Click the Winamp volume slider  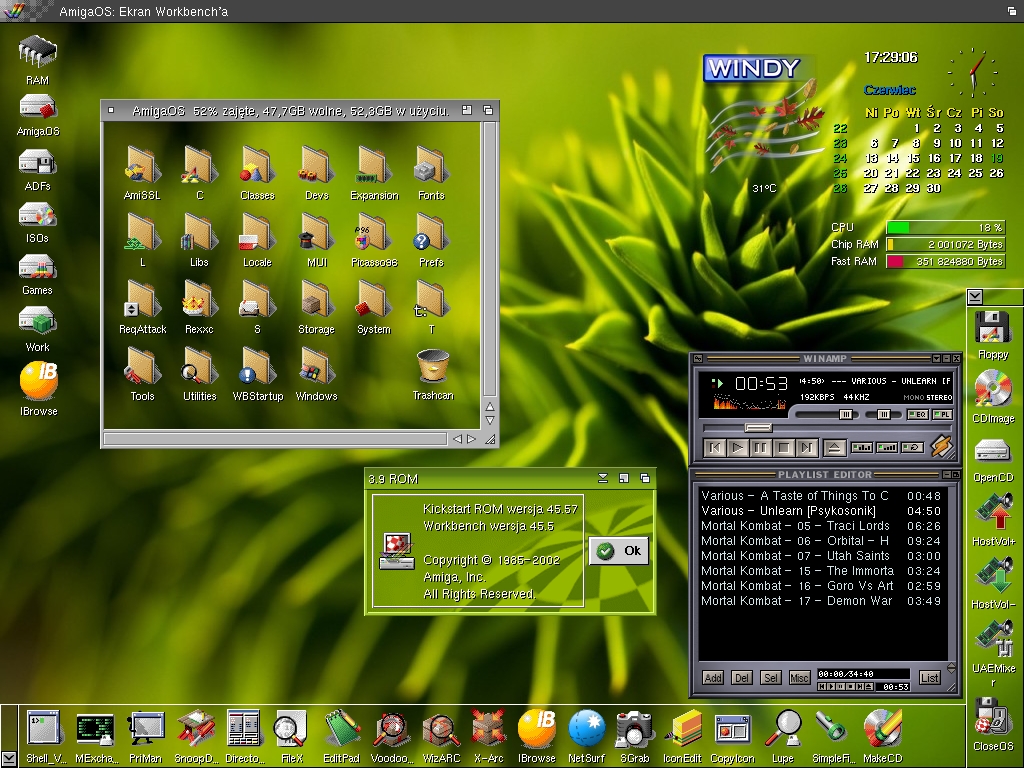826,415
